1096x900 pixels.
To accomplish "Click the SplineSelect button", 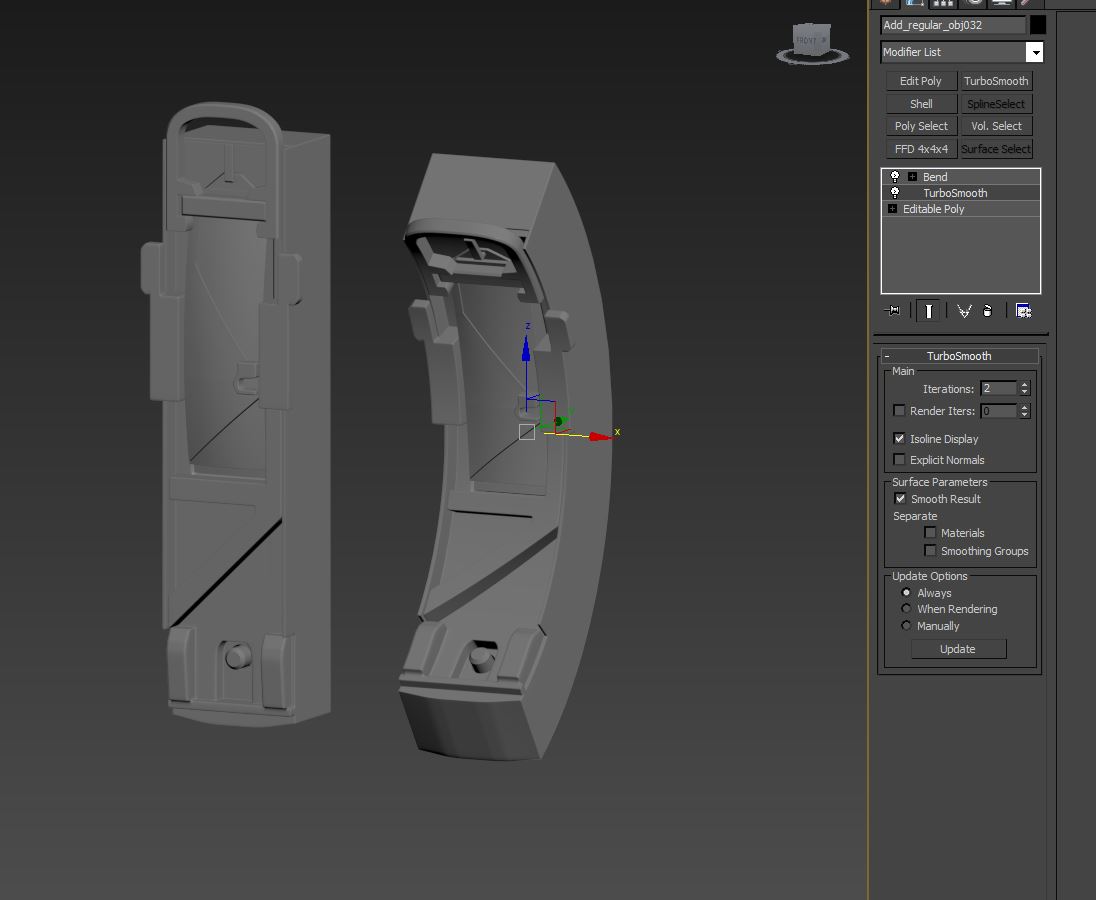I will [996, 103].
